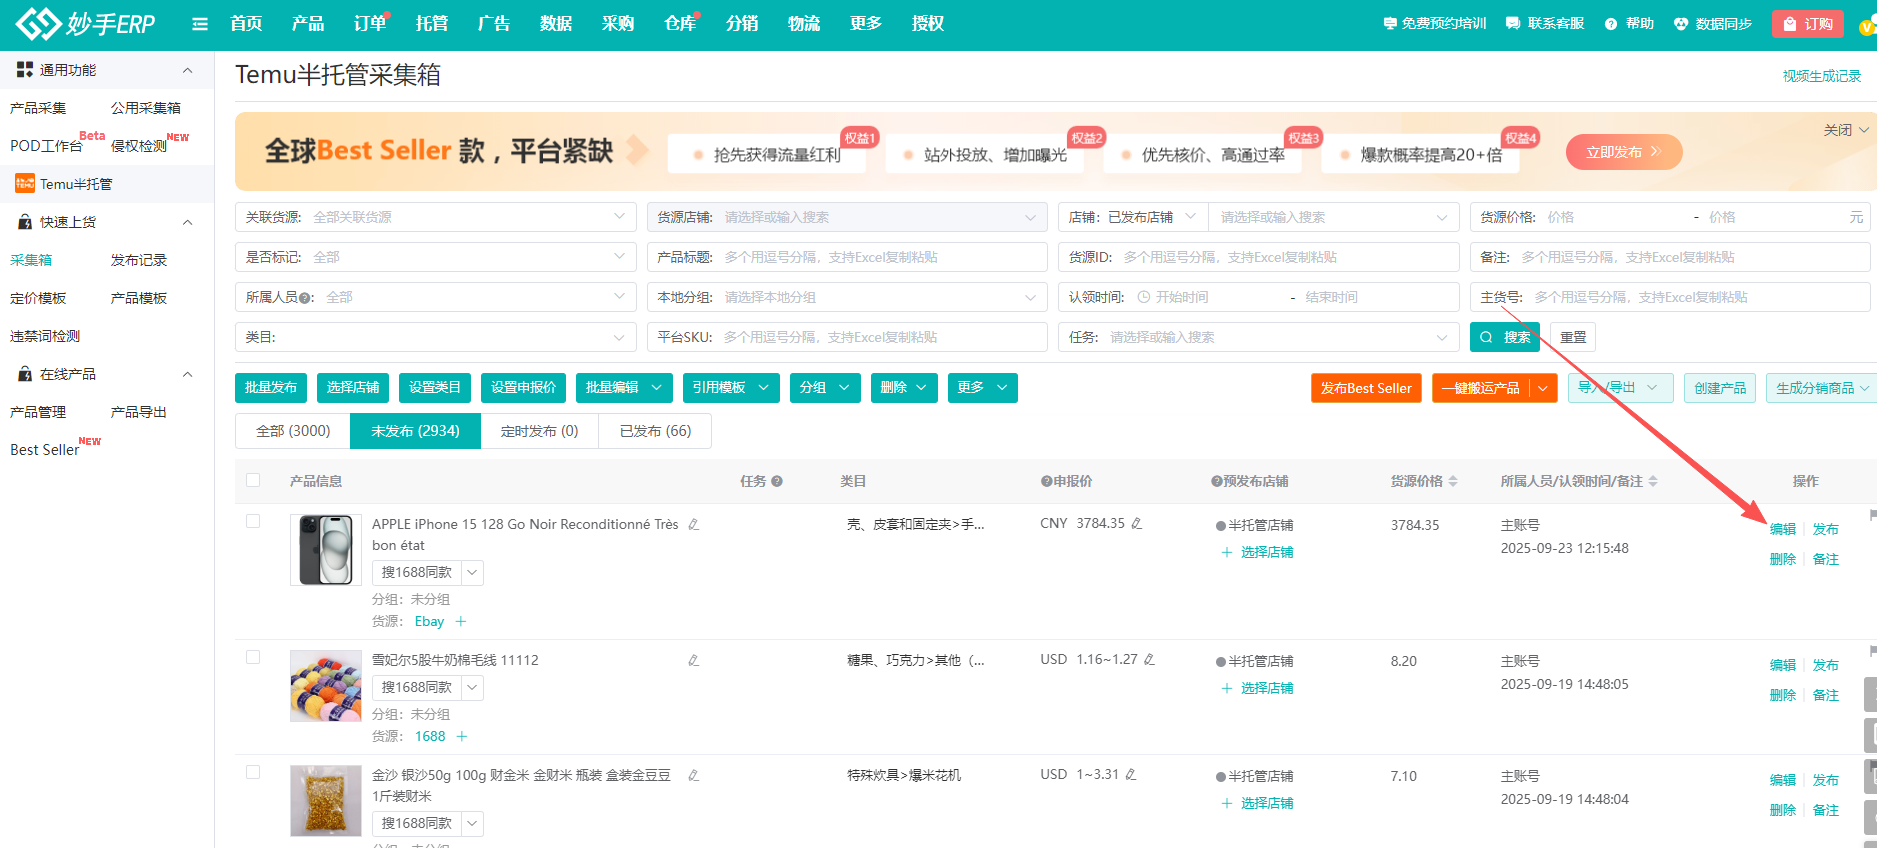Viewport: 1877px width, 848px height.
Task: Click the 重置 reset button
Action: (x=1573, y=337)
